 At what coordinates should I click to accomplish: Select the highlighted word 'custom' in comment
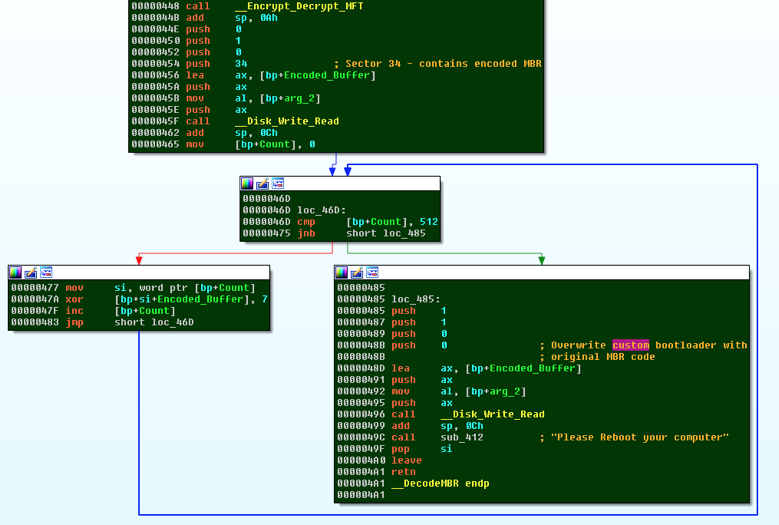630,345
